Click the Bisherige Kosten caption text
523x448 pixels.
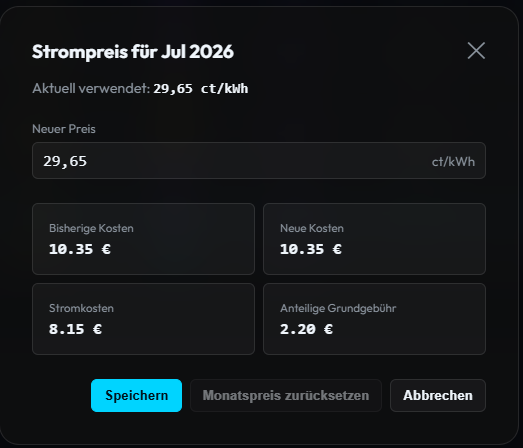(x=91, y=228)
